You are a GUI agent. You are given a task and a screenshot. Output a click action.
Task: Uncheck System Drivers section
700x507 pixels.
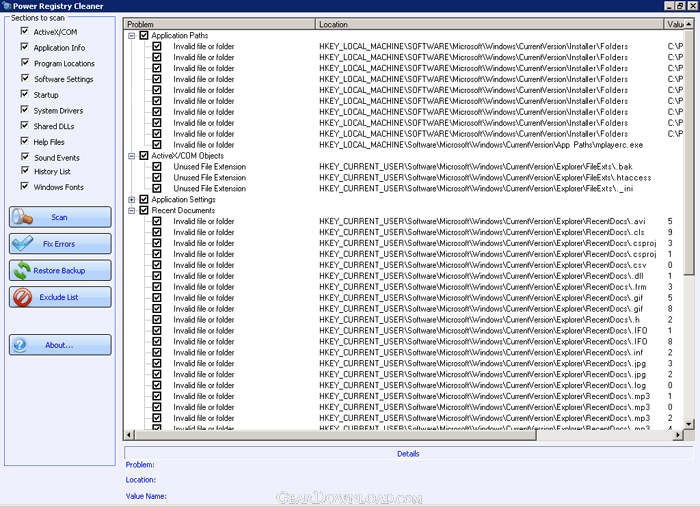tap(25, 109)
